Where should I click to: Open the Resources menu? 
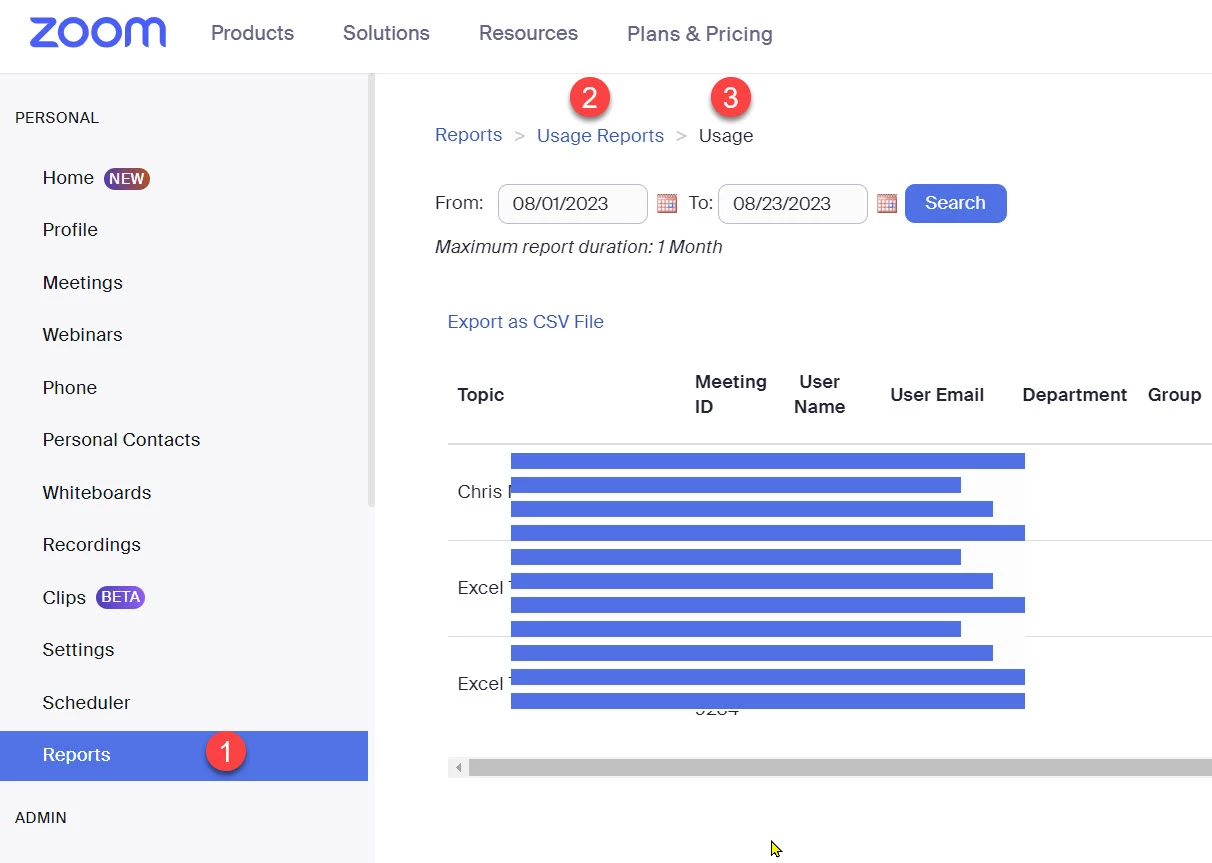point(528,33)
